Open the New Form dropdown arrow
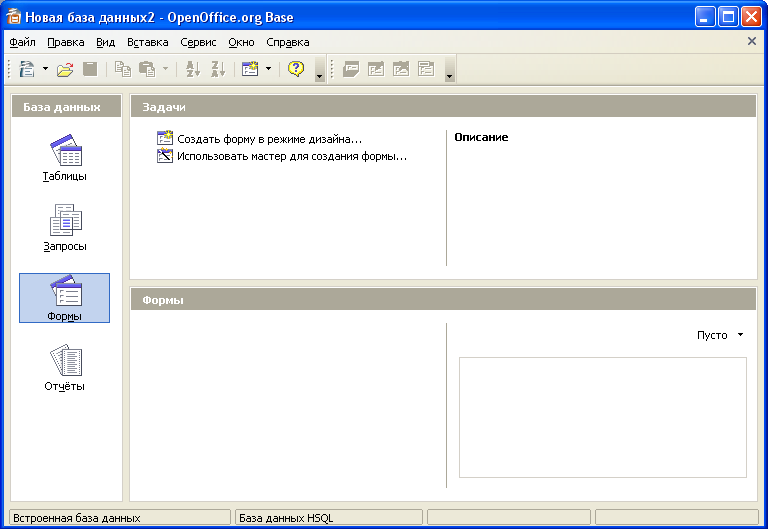768x529 pixels. 268,69
